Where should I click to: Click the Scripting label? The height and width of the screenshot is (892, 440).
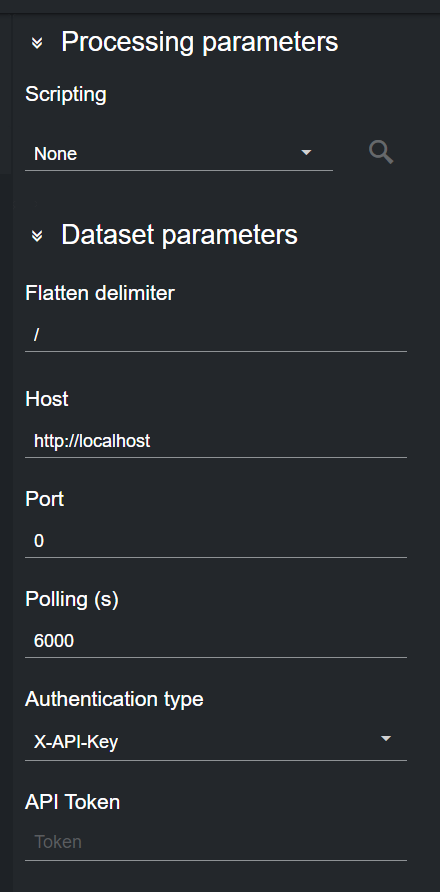click(66, 94)
